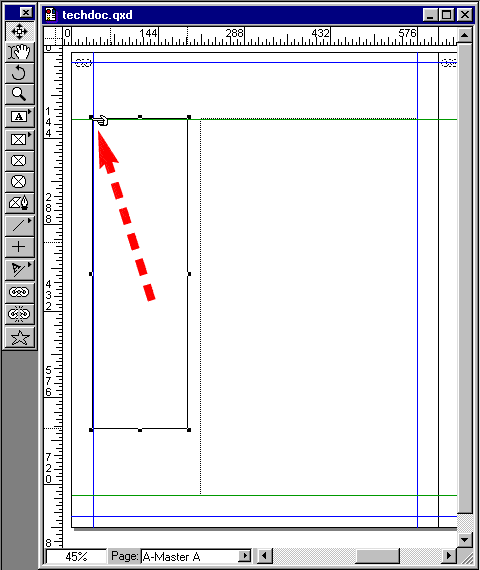Open the Page A-Master A dropdown arrow
This screenshot has height=570, width=480.
pos(245,556)
